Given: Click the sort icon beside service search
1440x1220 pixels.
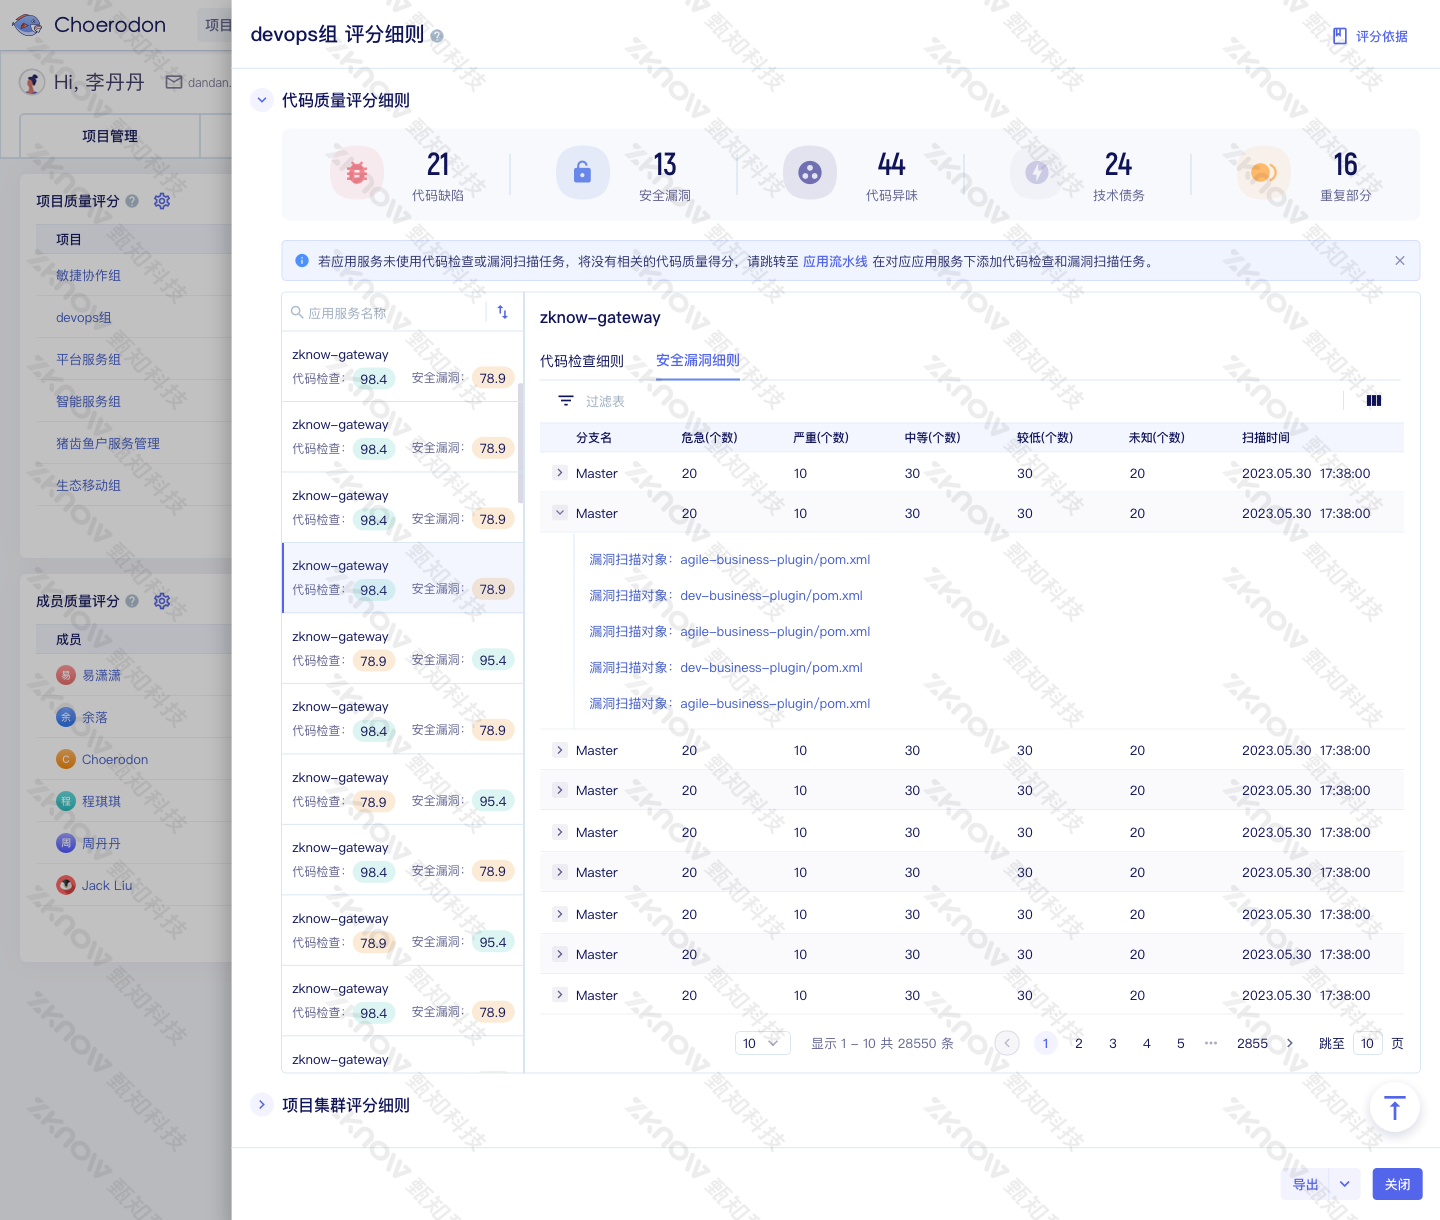Looking at the screenshot, I should click(503, 312).
